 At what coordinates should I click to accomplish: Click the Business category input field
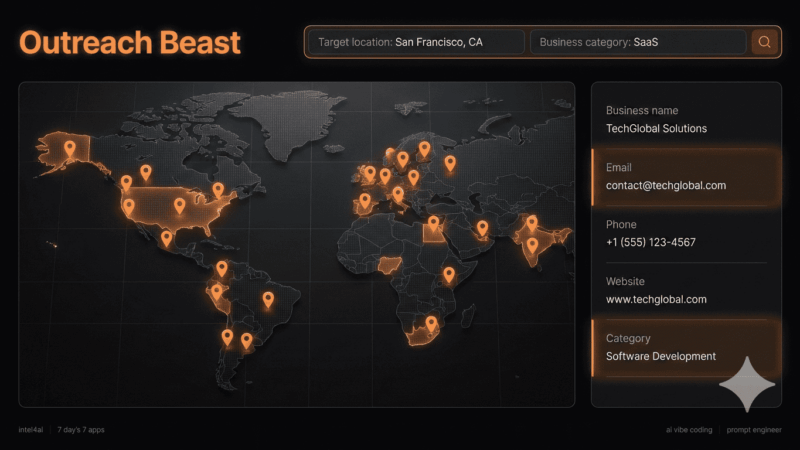638,42
